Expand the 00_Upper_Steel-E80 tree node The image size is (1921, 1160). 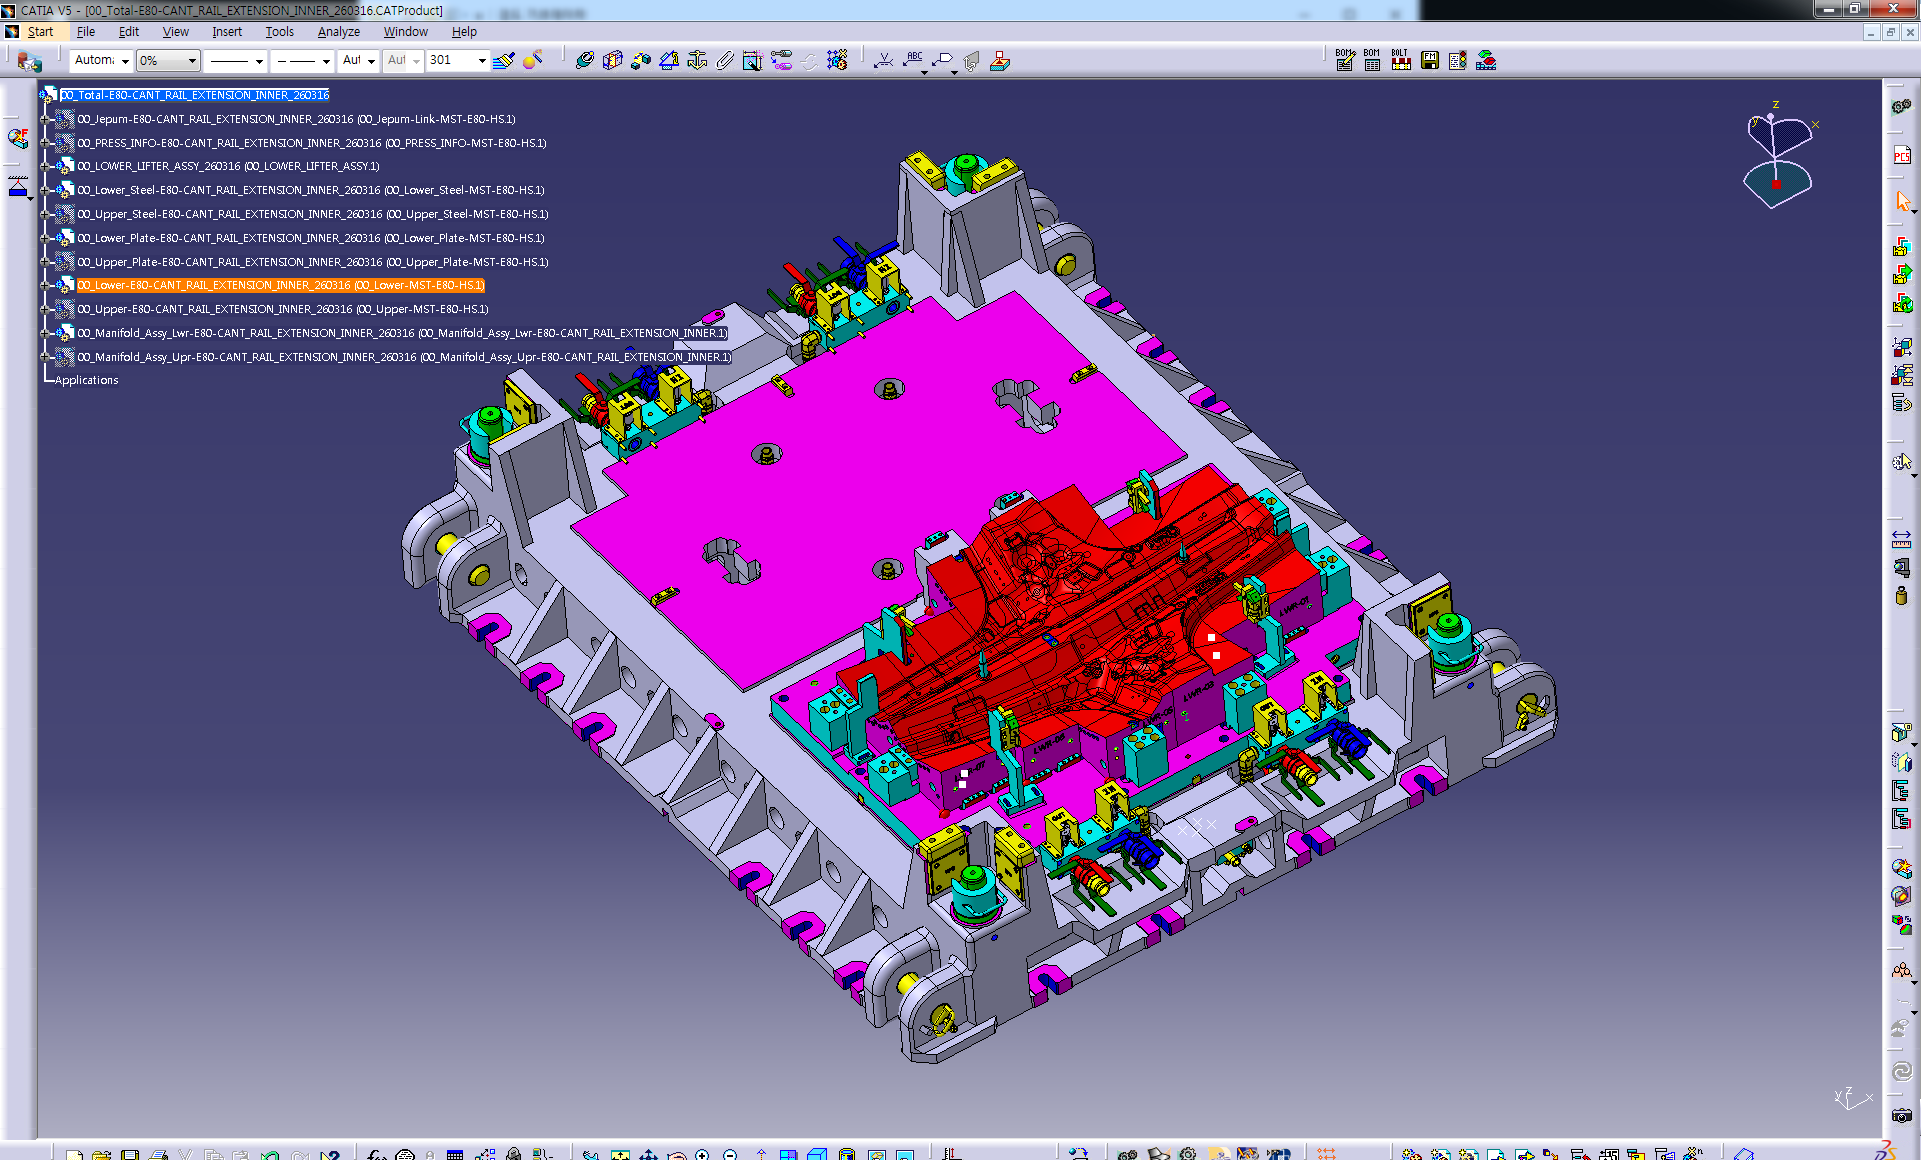pyautogui.click(x=44, y=214)
